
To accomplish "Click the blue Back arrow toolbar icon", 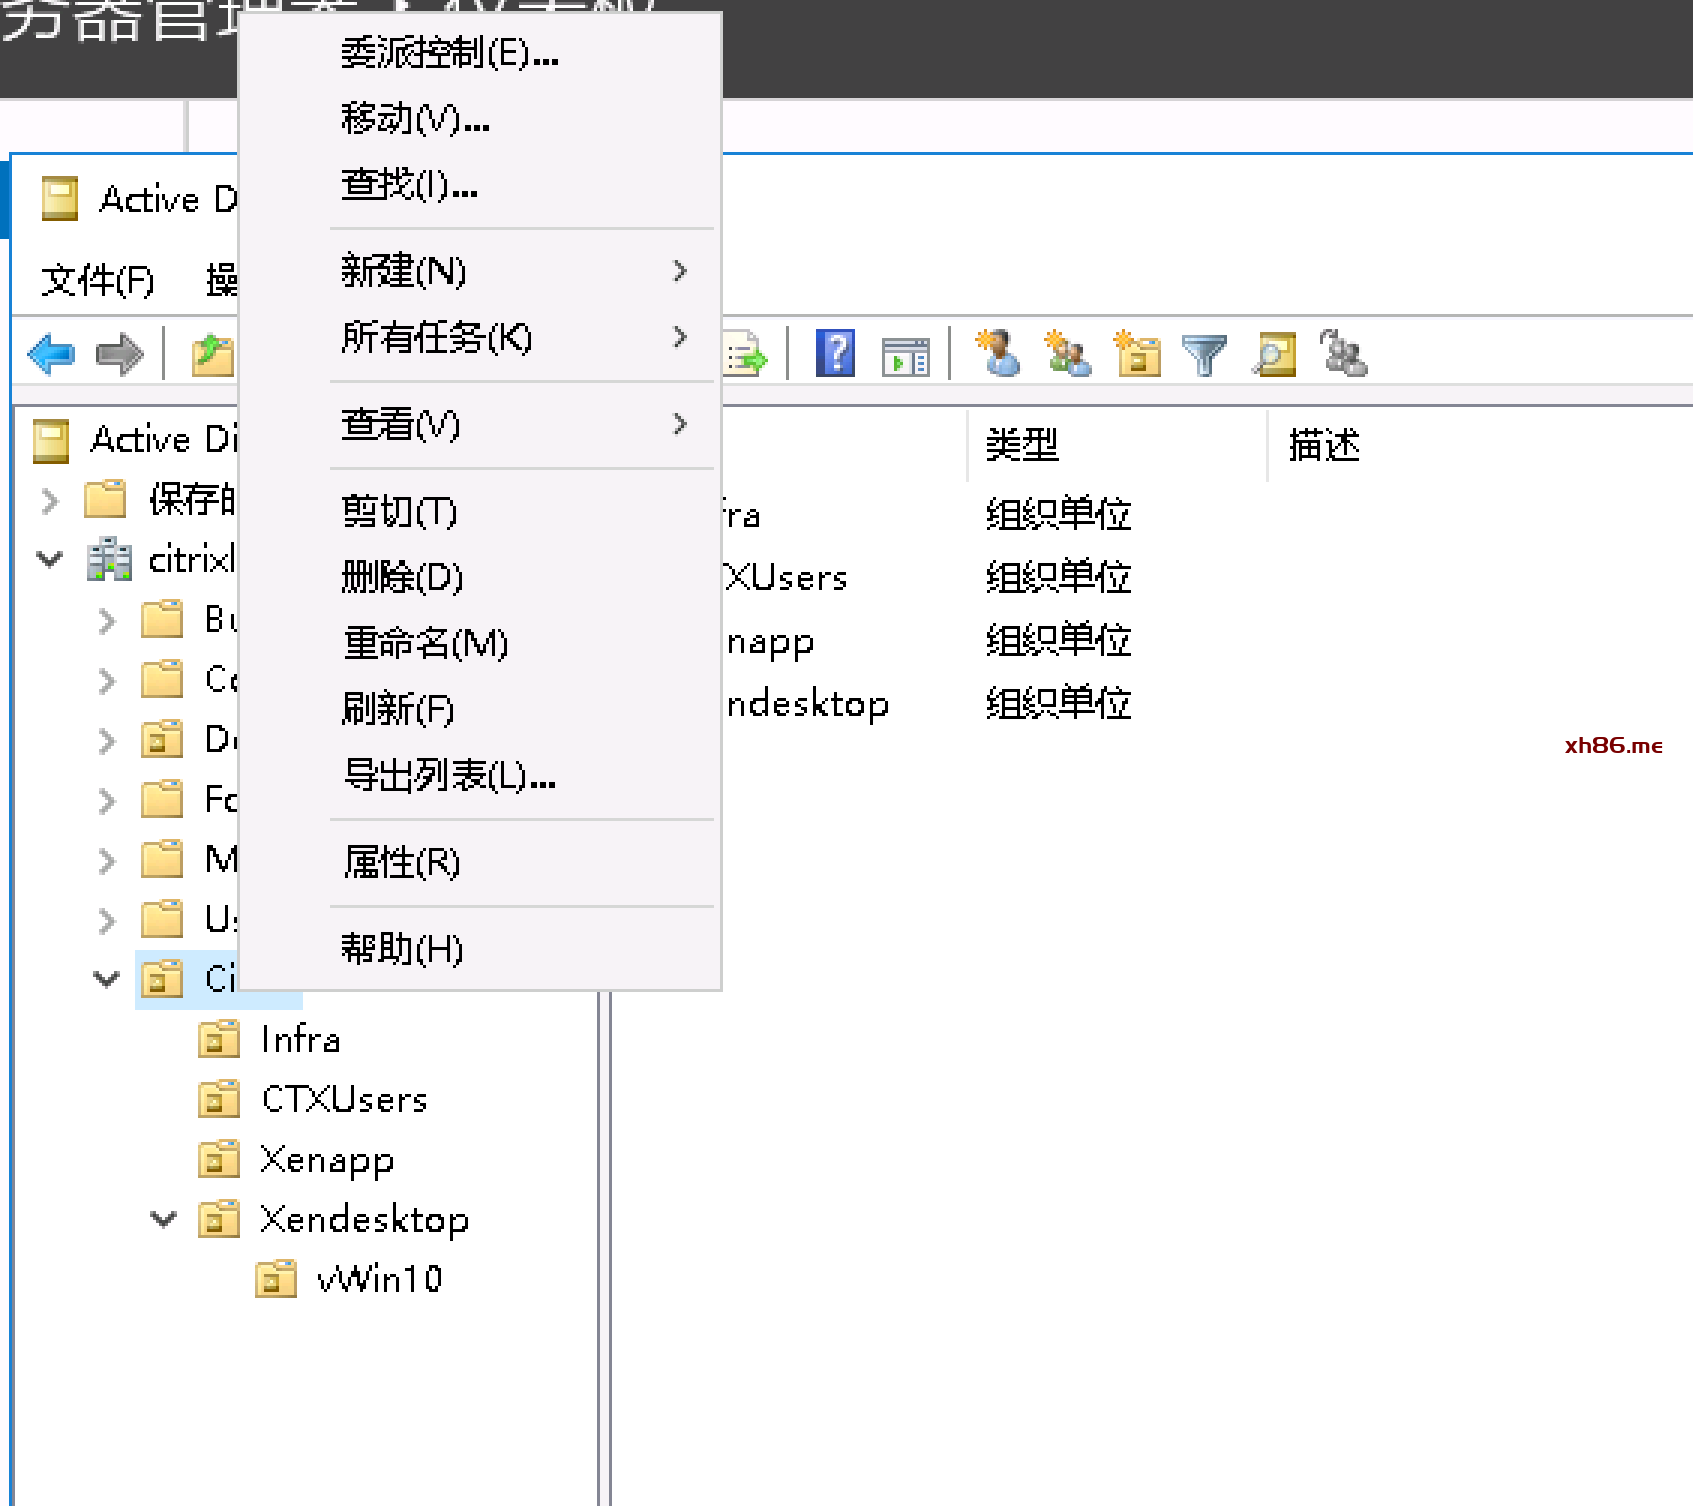I will [52, 354].
